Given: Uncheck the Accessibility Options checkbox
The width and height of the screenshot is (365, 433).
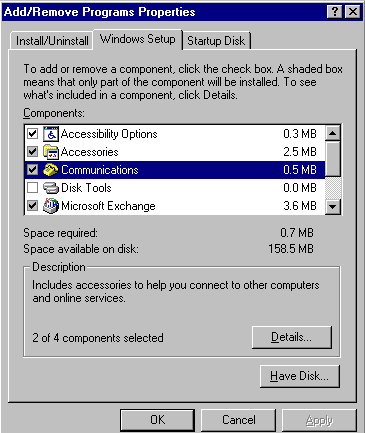Looking at the screenshot, I should (32, 134).
